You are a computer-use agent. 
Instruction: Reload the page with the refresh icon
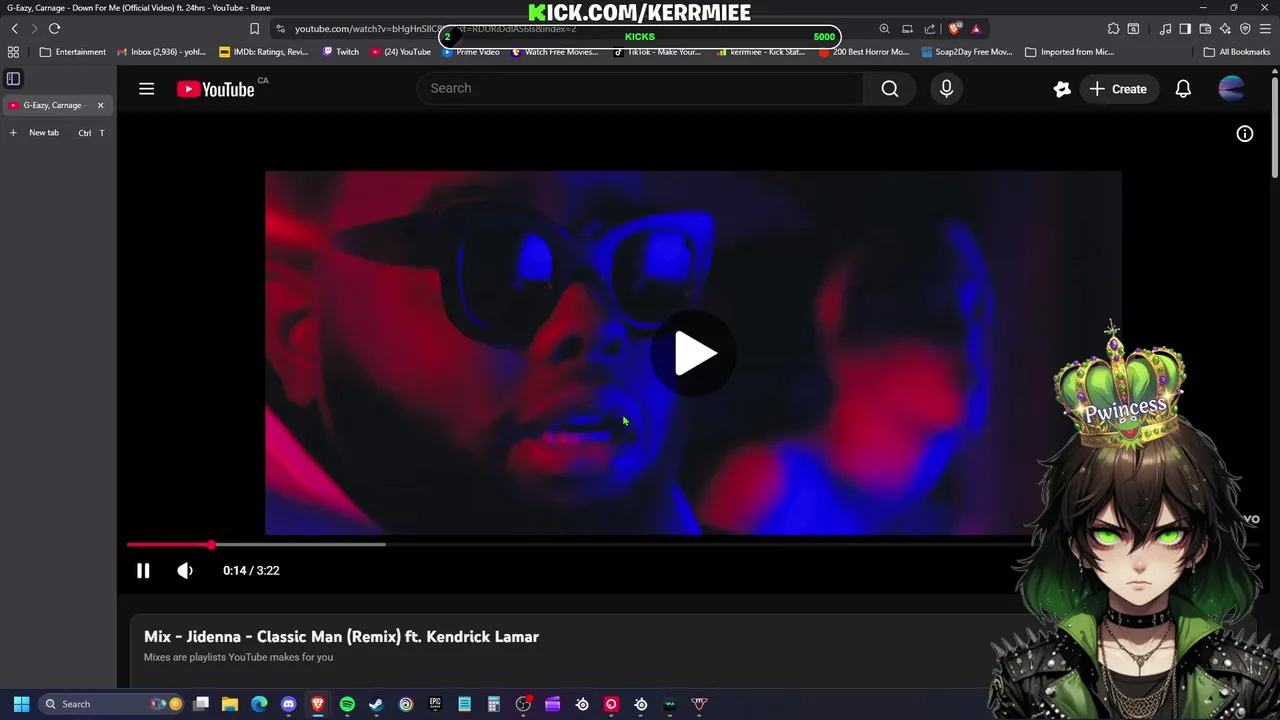pyautogui.click(x=54, y=29)
